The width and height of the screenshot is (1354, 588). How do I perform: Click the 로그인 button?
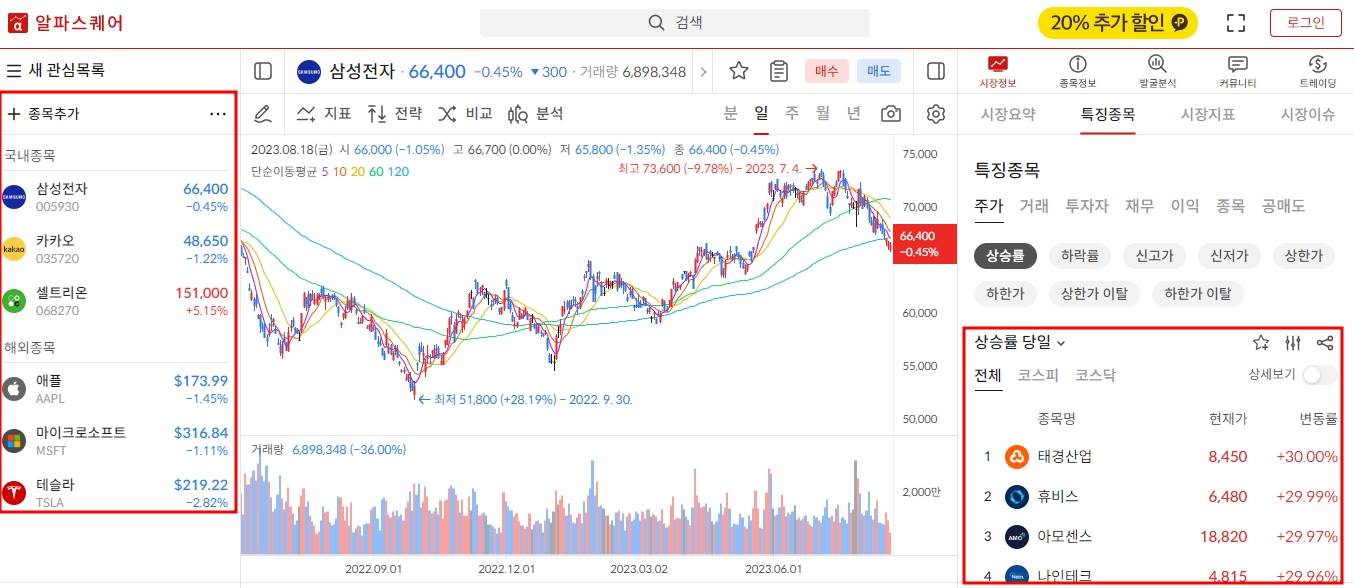tap(1305, 23)
